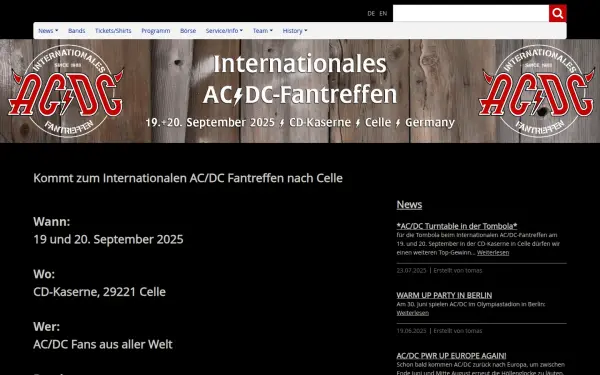Click into the search input field
Viewport: 600px width, 375px height.
click(x=471, y=13)
